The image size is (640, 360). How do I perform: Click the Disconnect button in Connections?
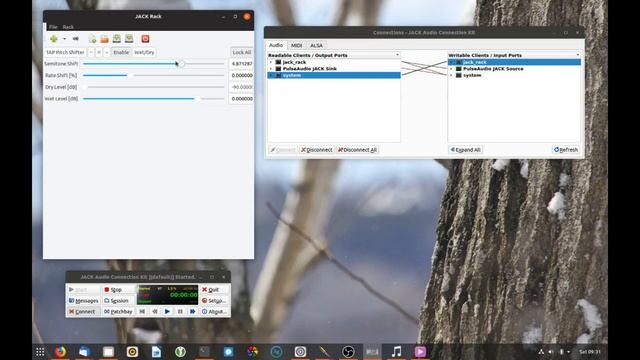pyautogui.click(x=317, y=150)
